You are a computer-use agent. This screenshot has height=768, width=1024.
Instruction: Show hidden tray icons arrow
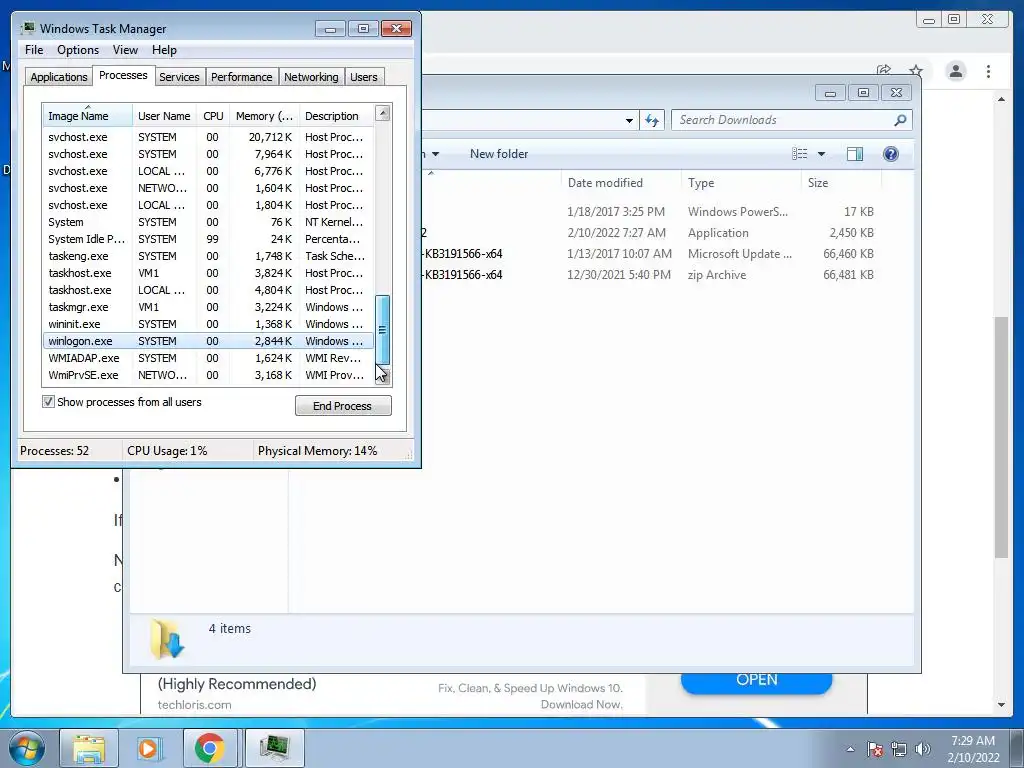(850, 749)
